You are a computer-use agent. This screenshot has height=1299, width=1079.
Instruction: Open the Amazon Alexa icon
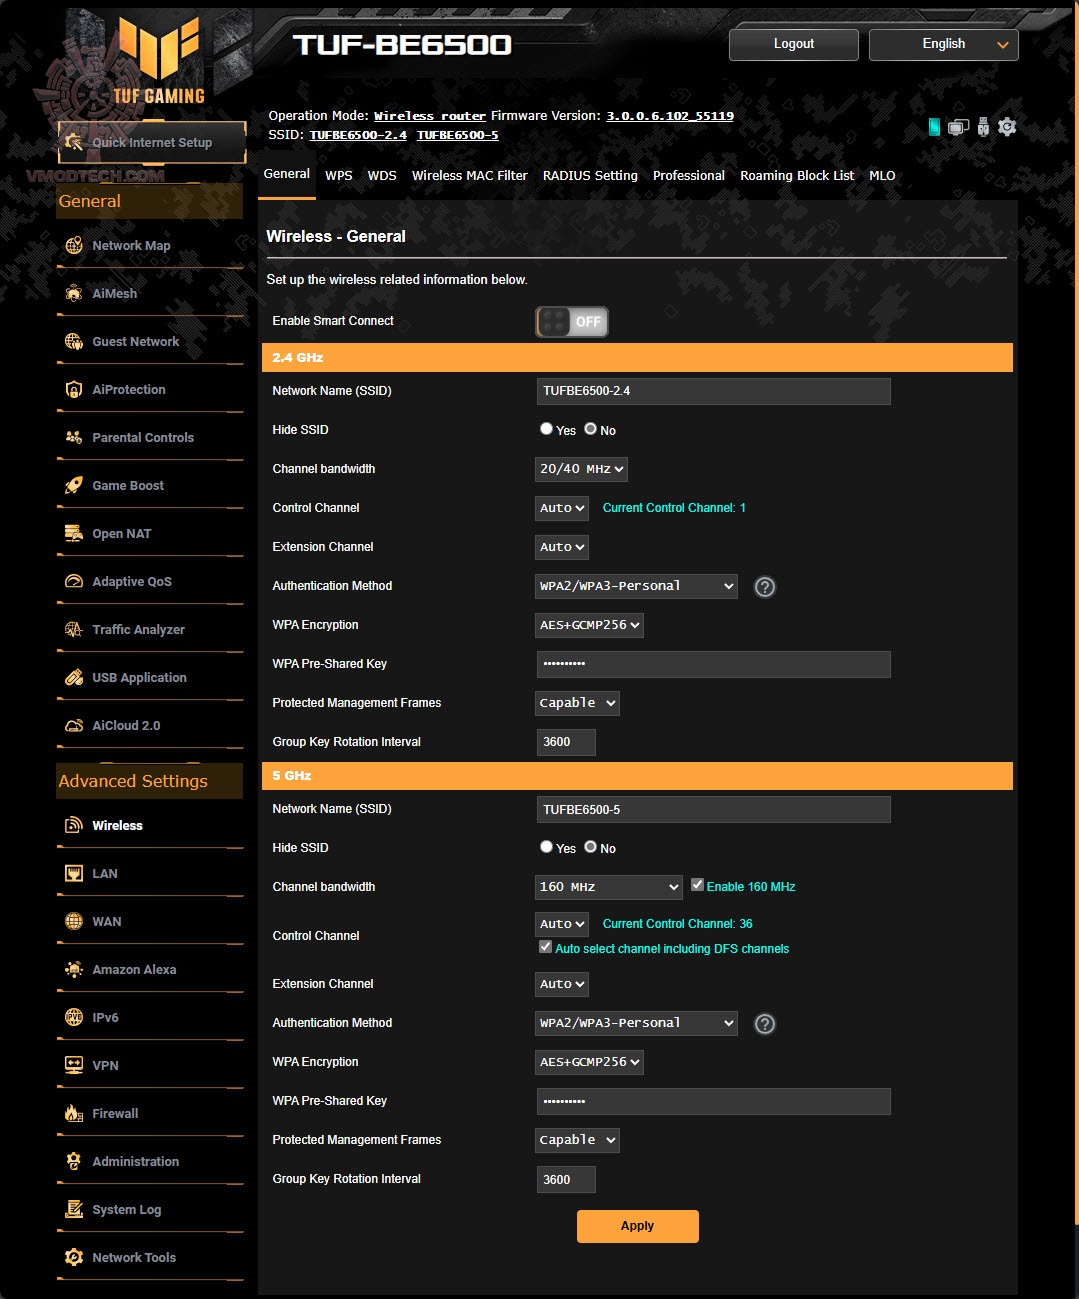point(74,969)
